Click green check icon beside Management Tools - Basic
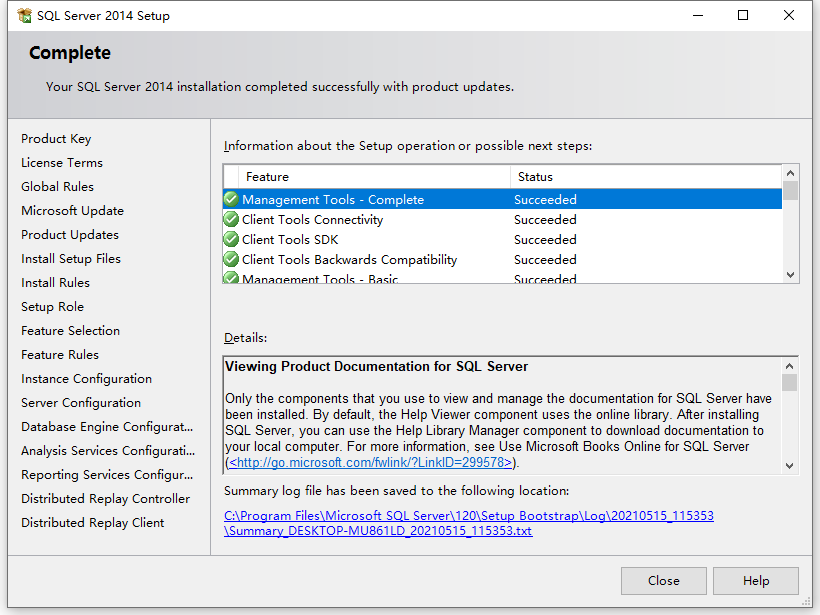This screenshot has width=820, height=615. click(x=231, y=277)
